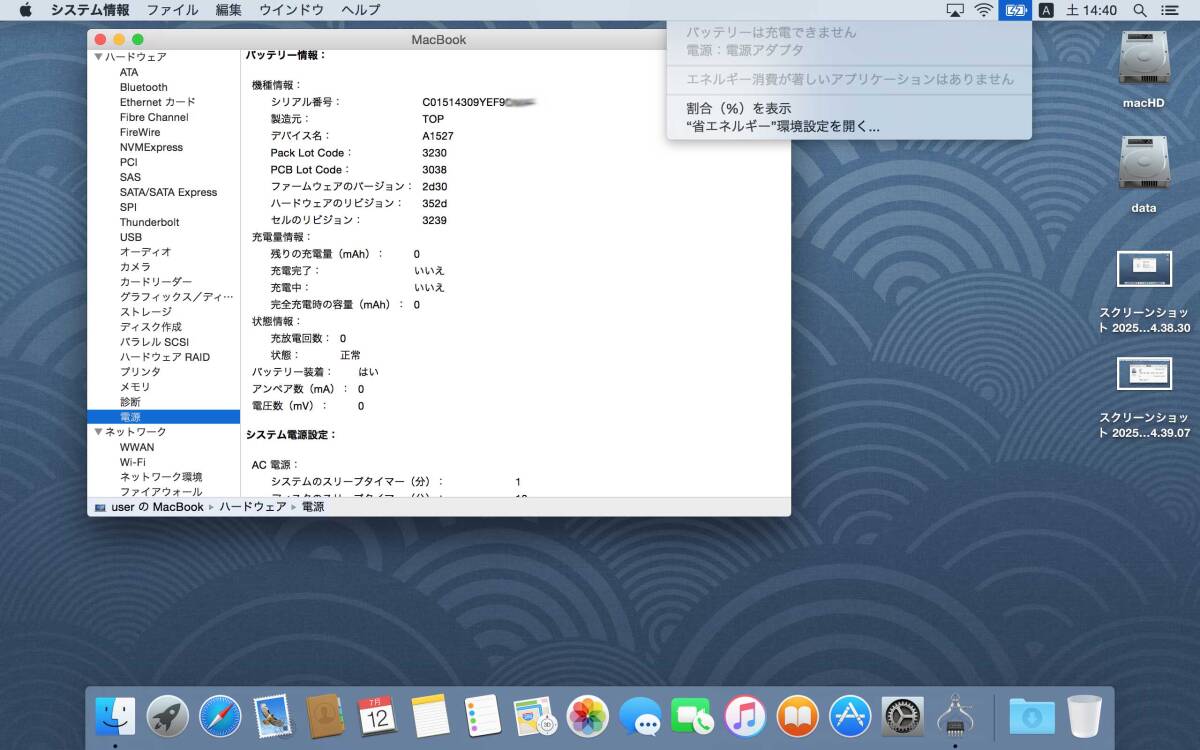Open the ウインドウ menu
Screen dimensions: 1200x750
click(291, 10)
